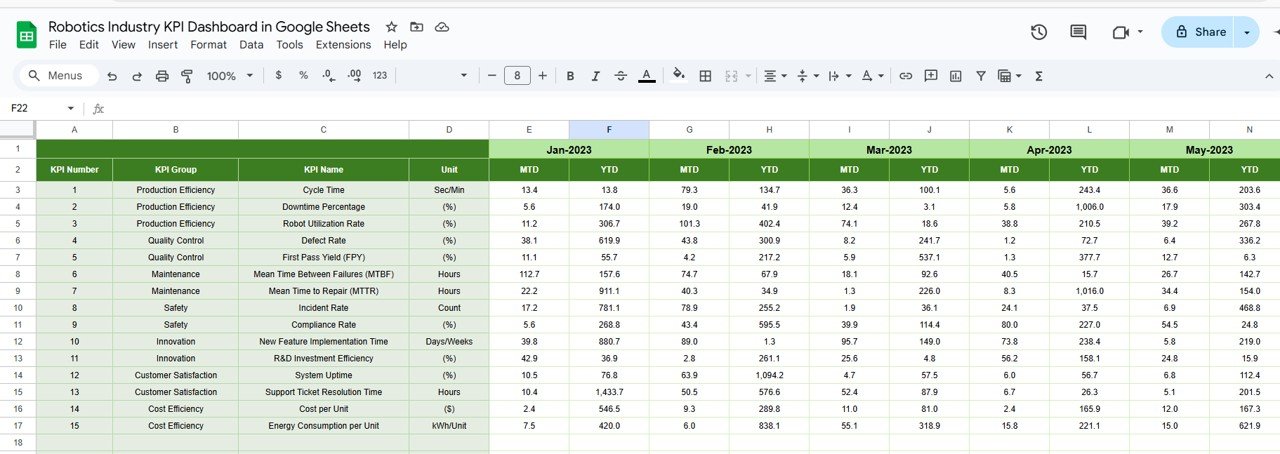1280x454 pixels.
Task: Format as percent
Action: (x=303, y=76)
